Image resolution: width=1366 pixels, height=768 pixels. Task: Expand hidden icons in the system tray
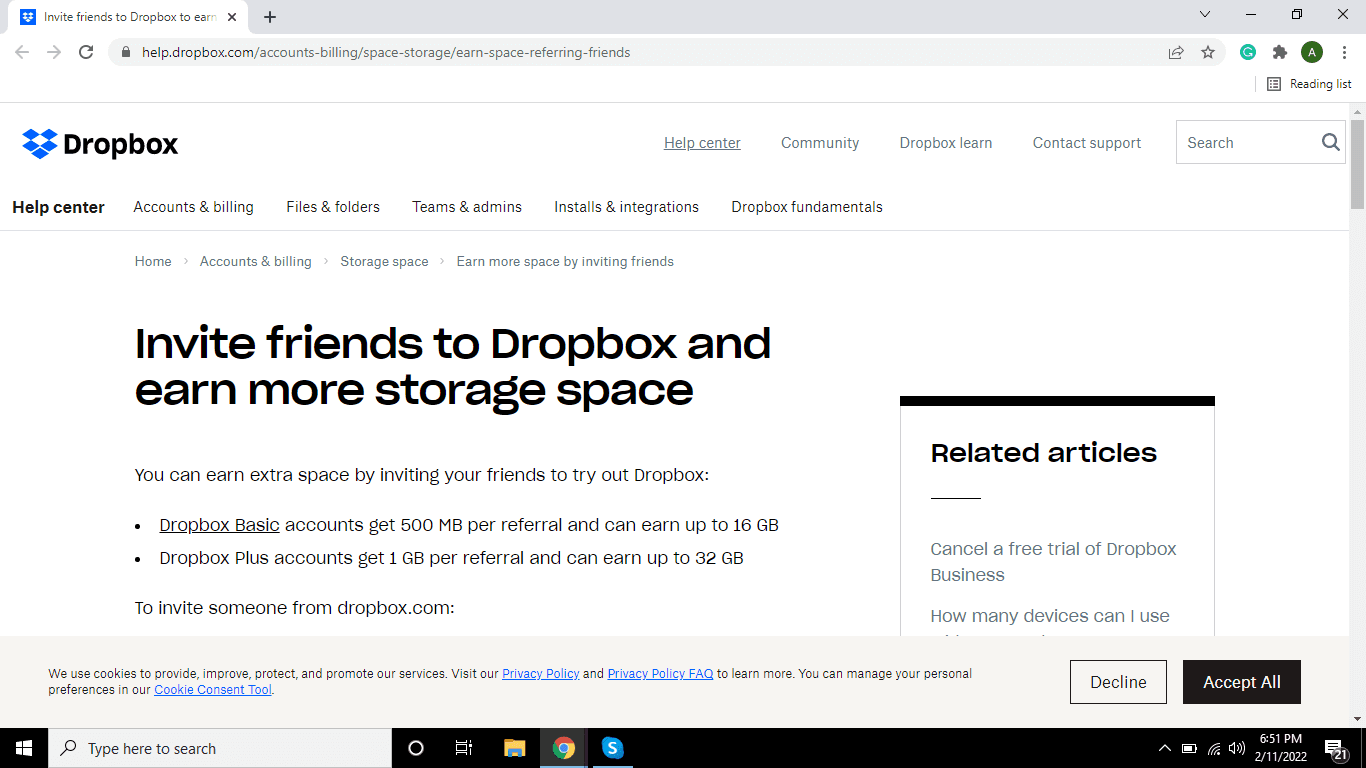(1164, 747)
